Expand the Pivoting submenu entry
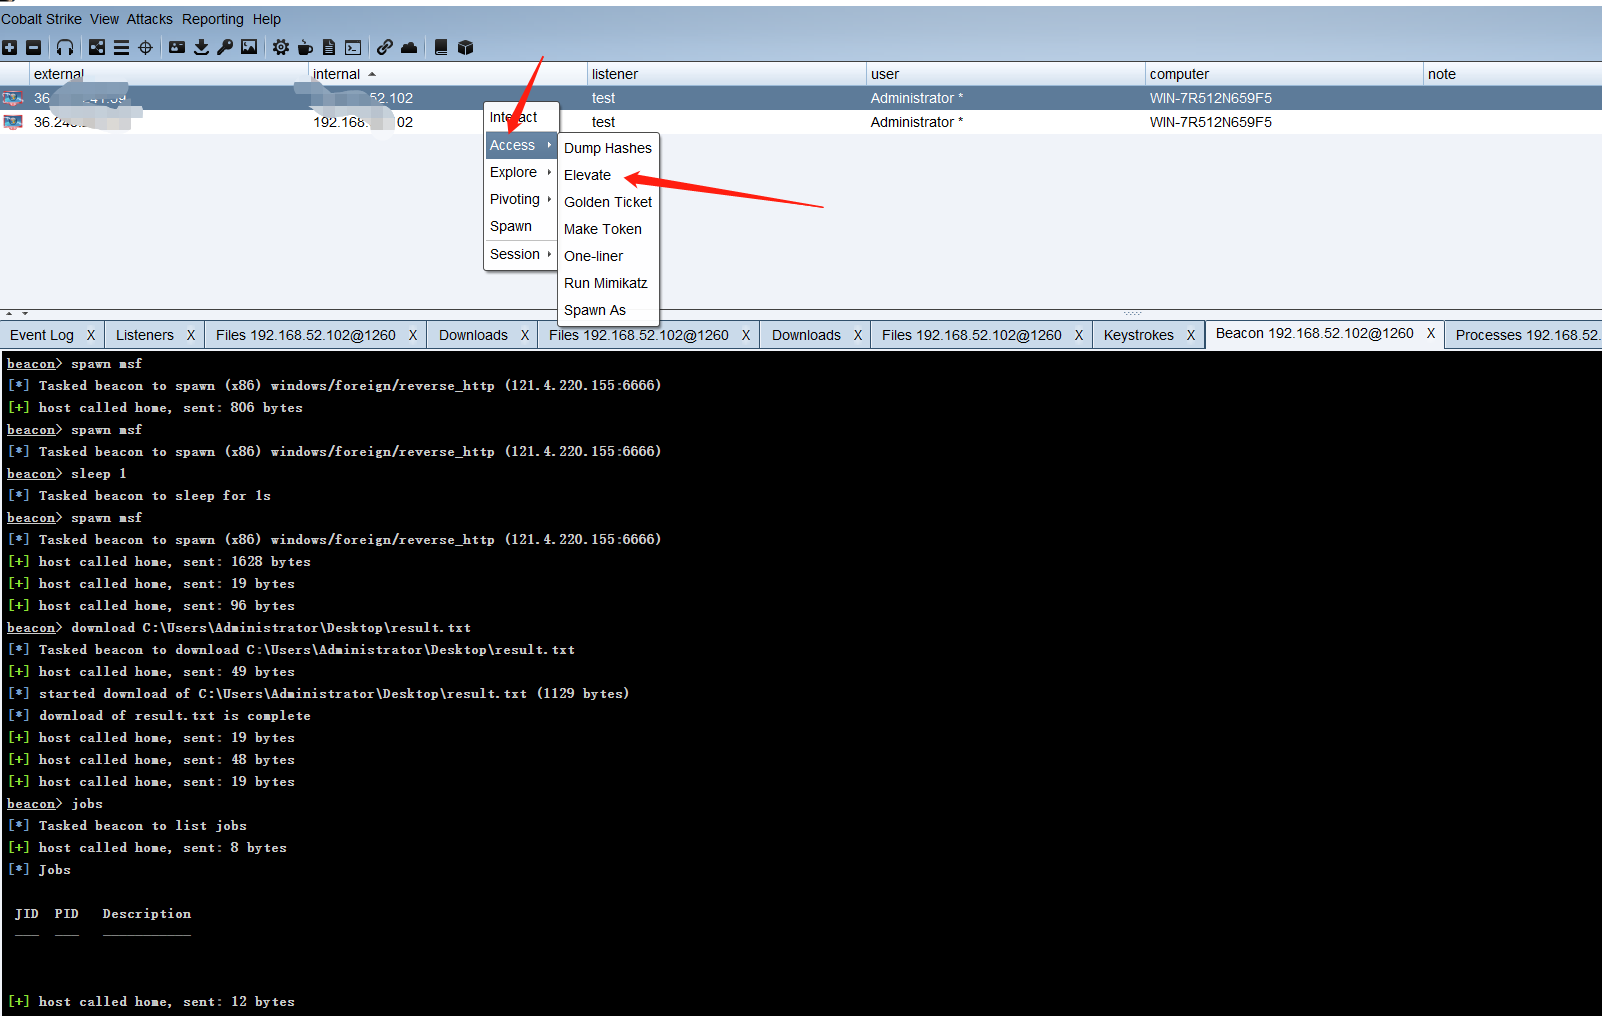1602x1016 pixels. click(520, 199)
